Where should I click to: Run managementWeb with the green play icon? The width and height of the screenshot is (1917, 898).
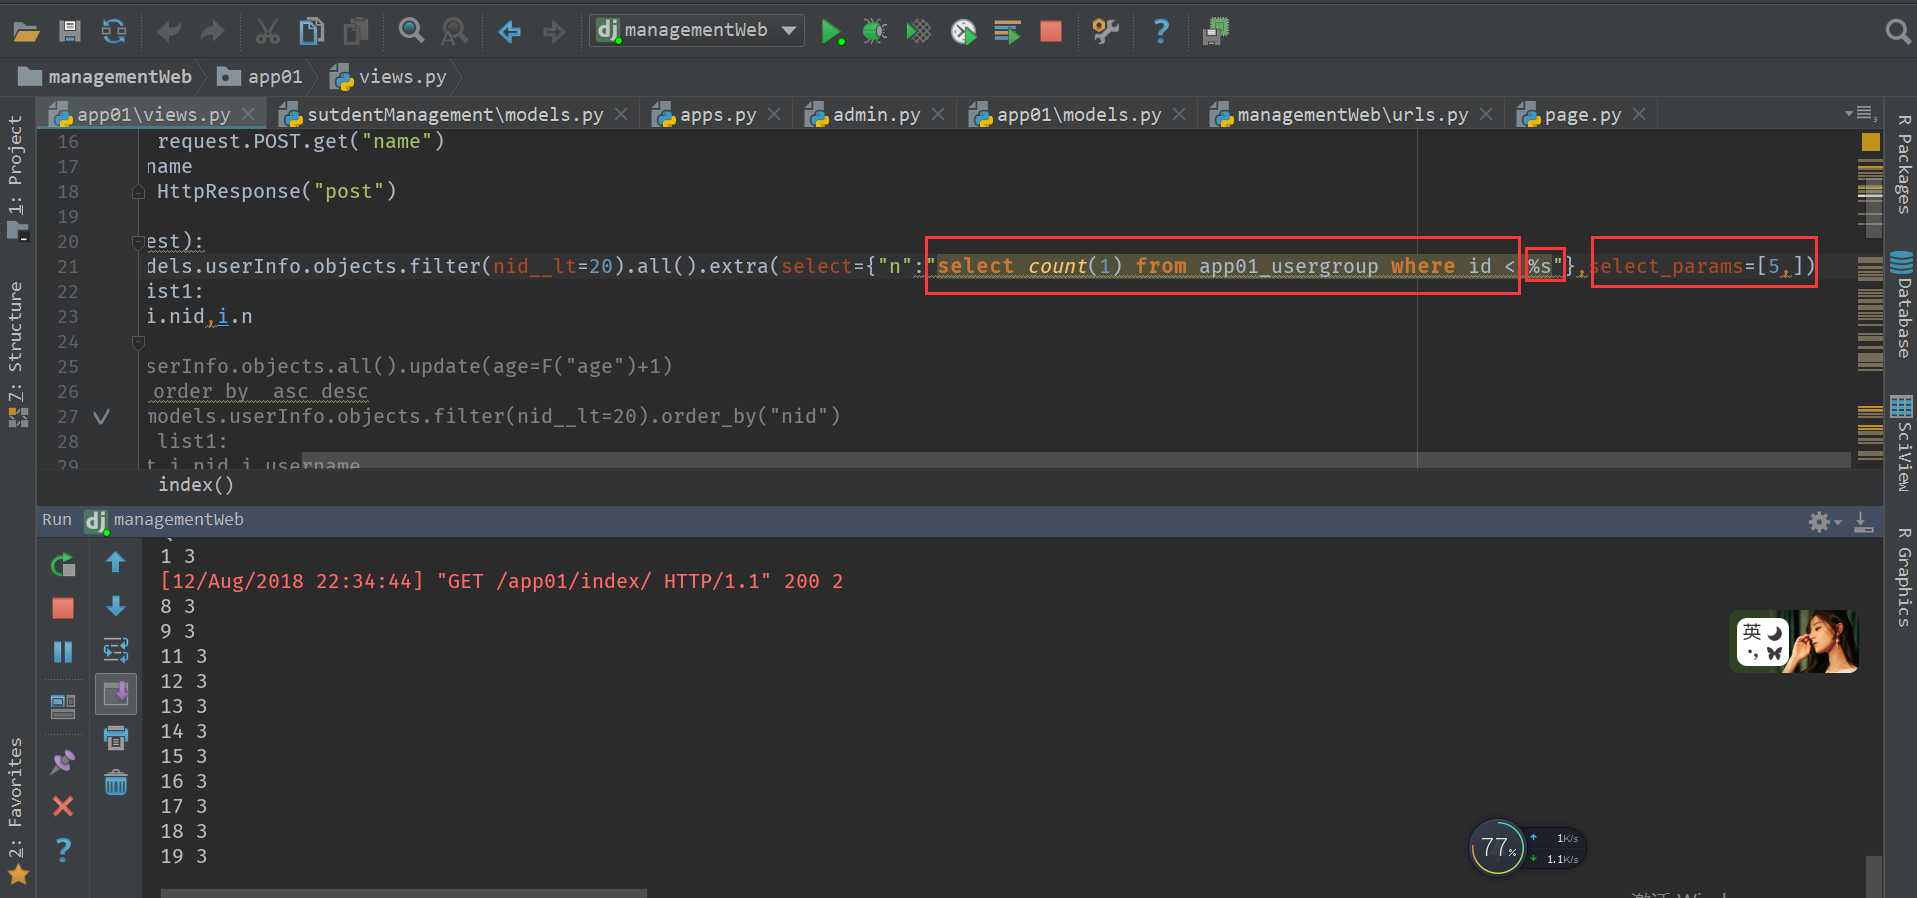click(832, 32)
